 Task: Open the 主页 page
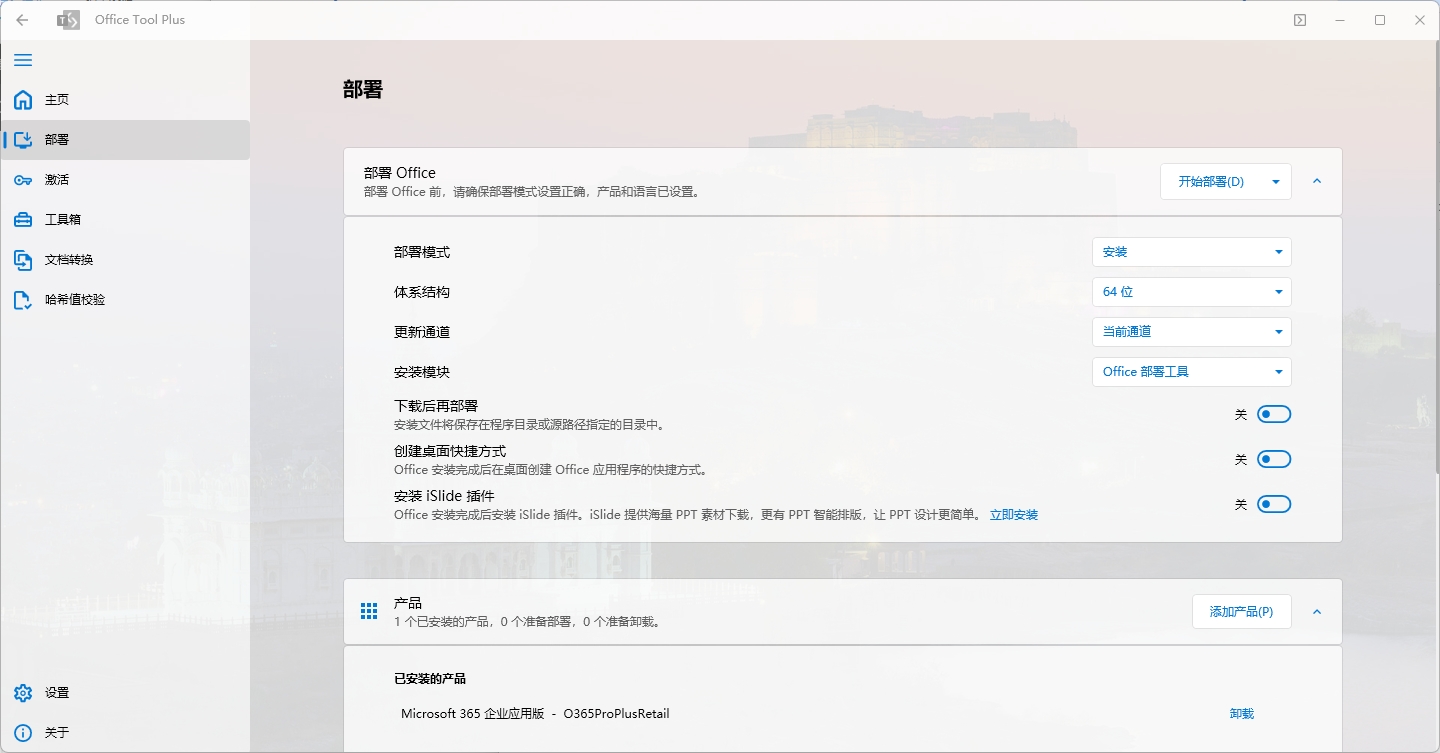tap(125, 100)
